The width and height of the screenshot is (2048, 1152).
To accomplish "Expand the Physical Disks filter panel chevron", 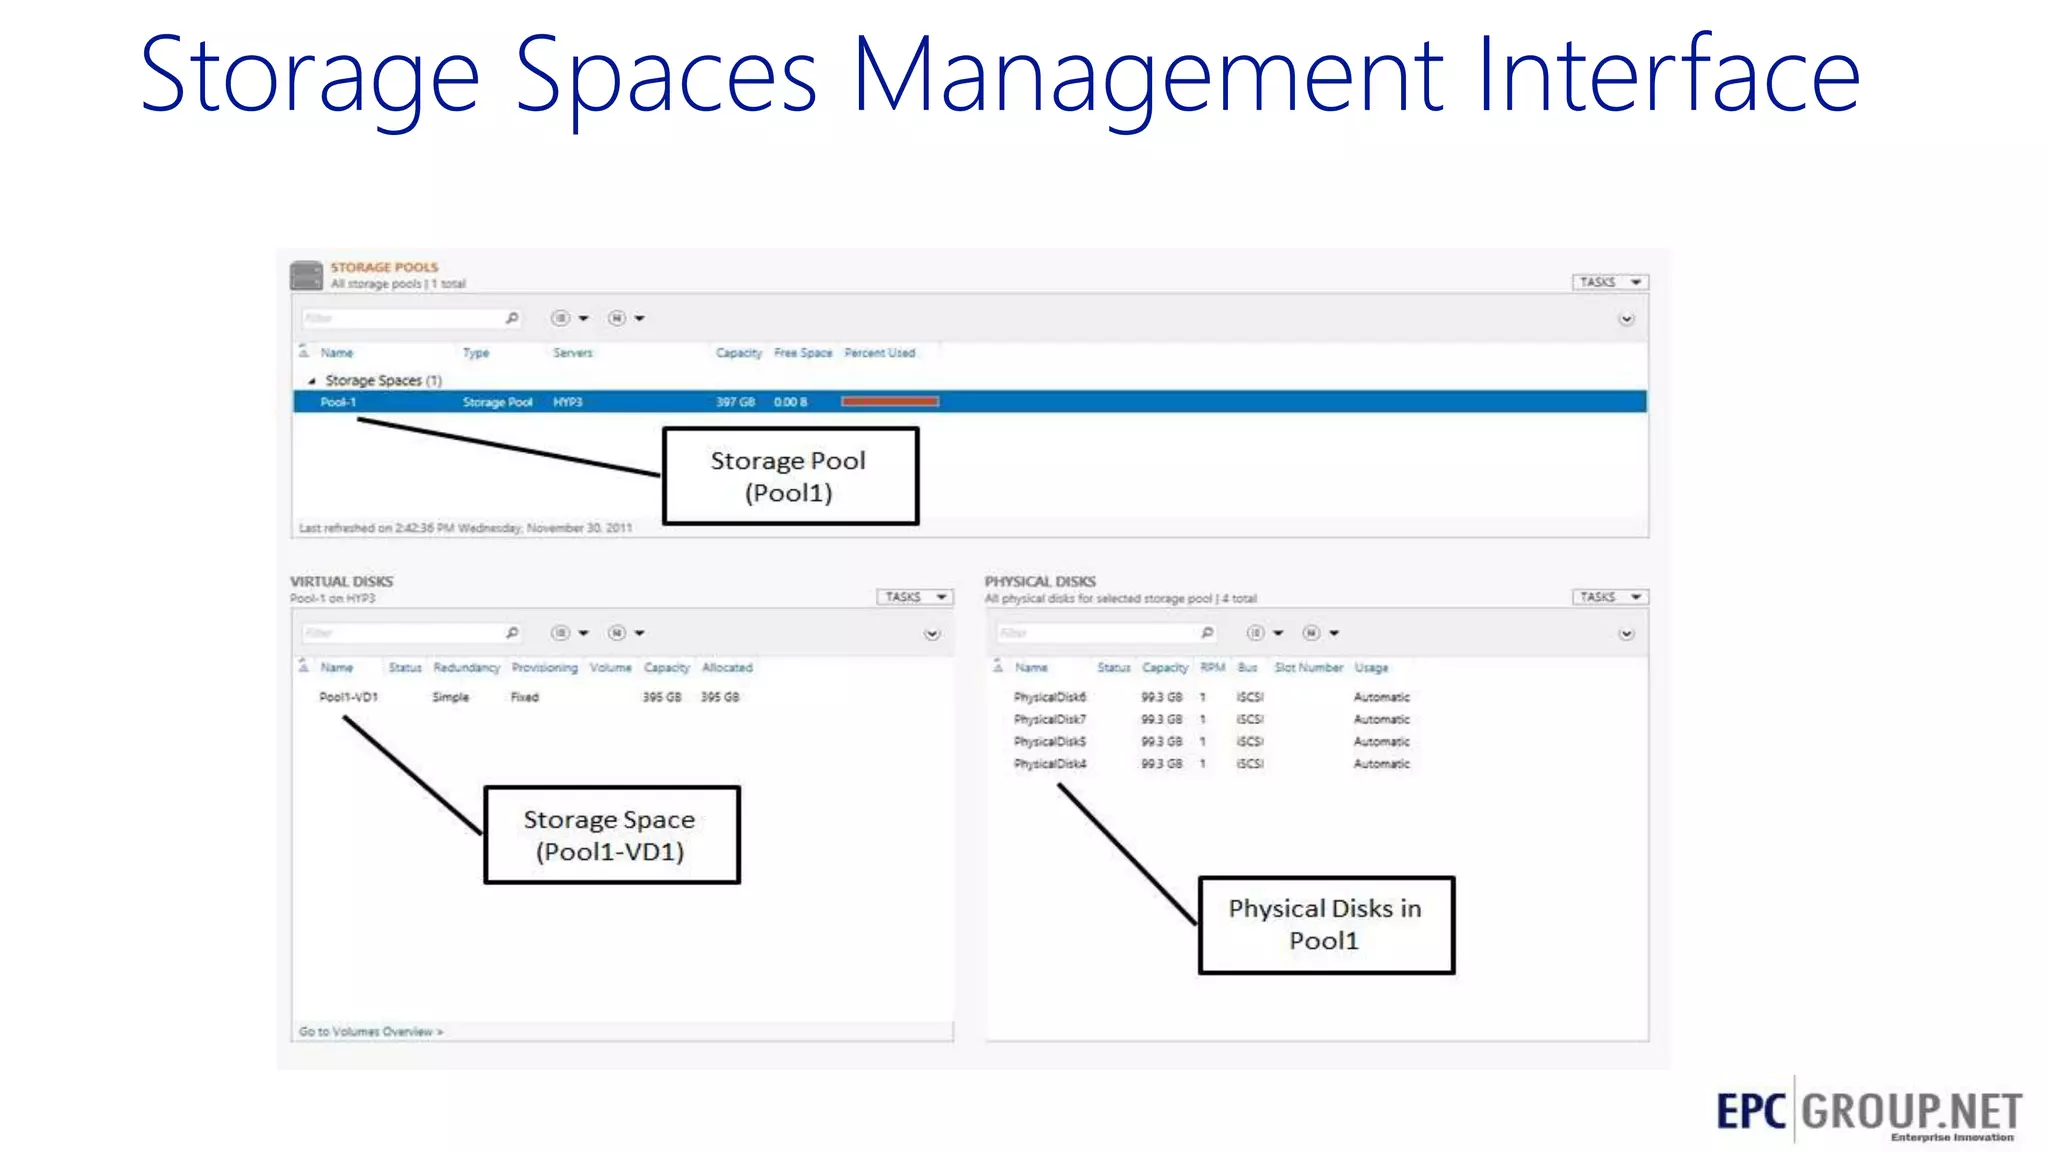I will [x=1627, y=634].
